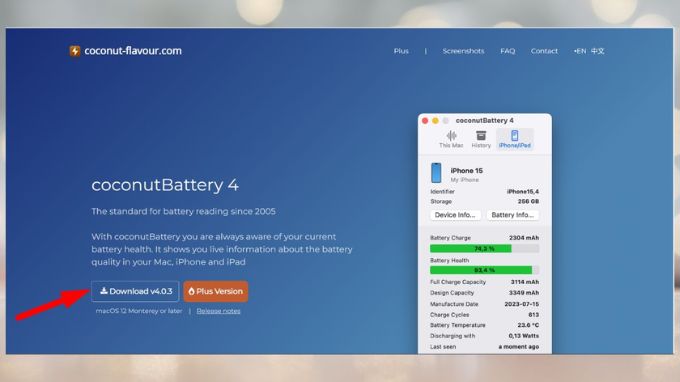Open the Contact navigation link
Viewport: 680px width, 382px height.
click(x=544, y=51)
